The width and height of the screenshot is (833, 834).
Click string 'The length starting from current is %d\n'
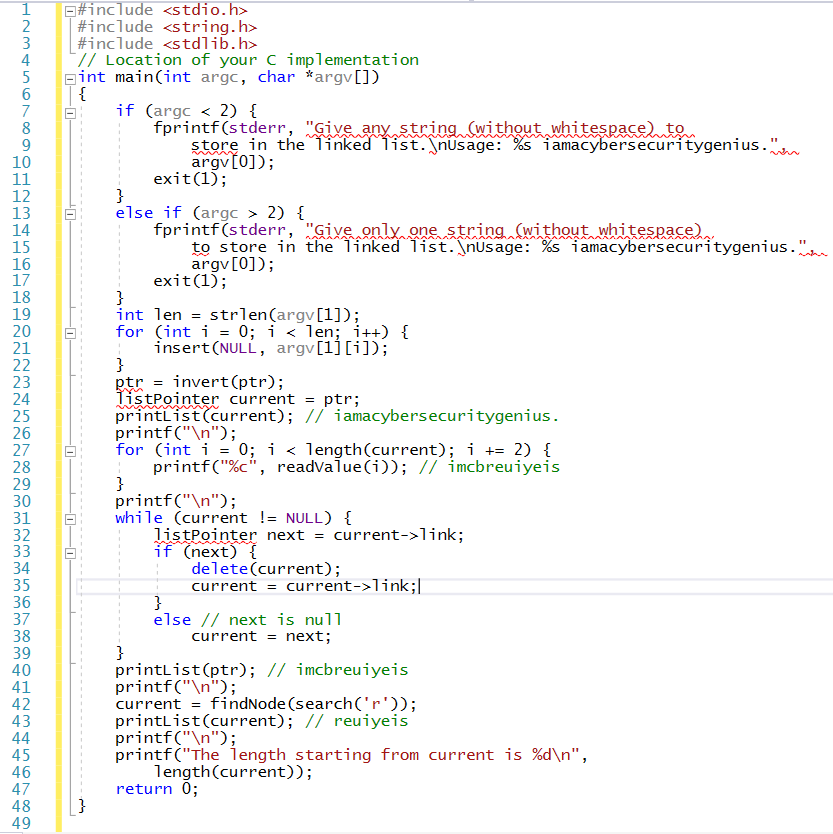click(x=381, y=755)
